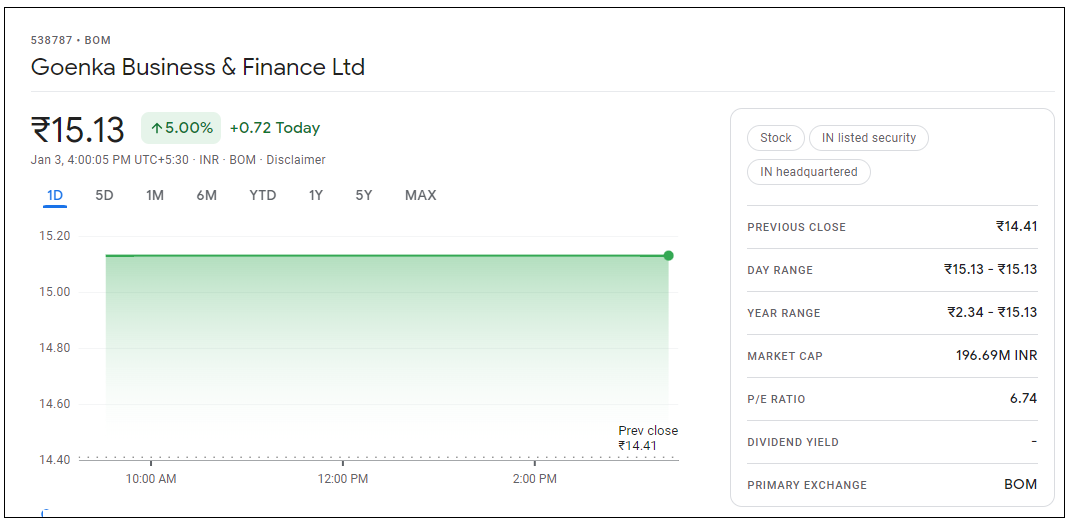
Task: Click the Dividend Yield row
Action: 891,442
